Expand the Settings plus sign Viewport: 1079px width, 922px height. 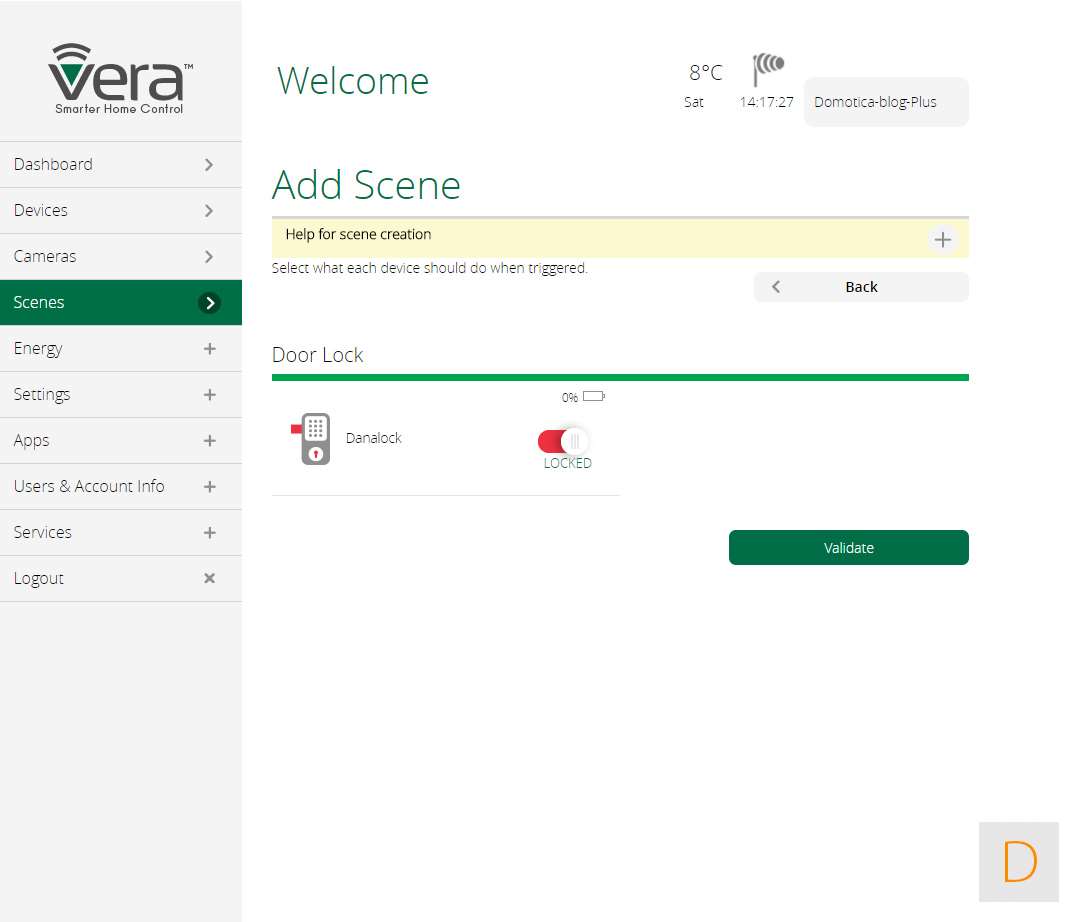pyautogui.click(x=209, y=395)
